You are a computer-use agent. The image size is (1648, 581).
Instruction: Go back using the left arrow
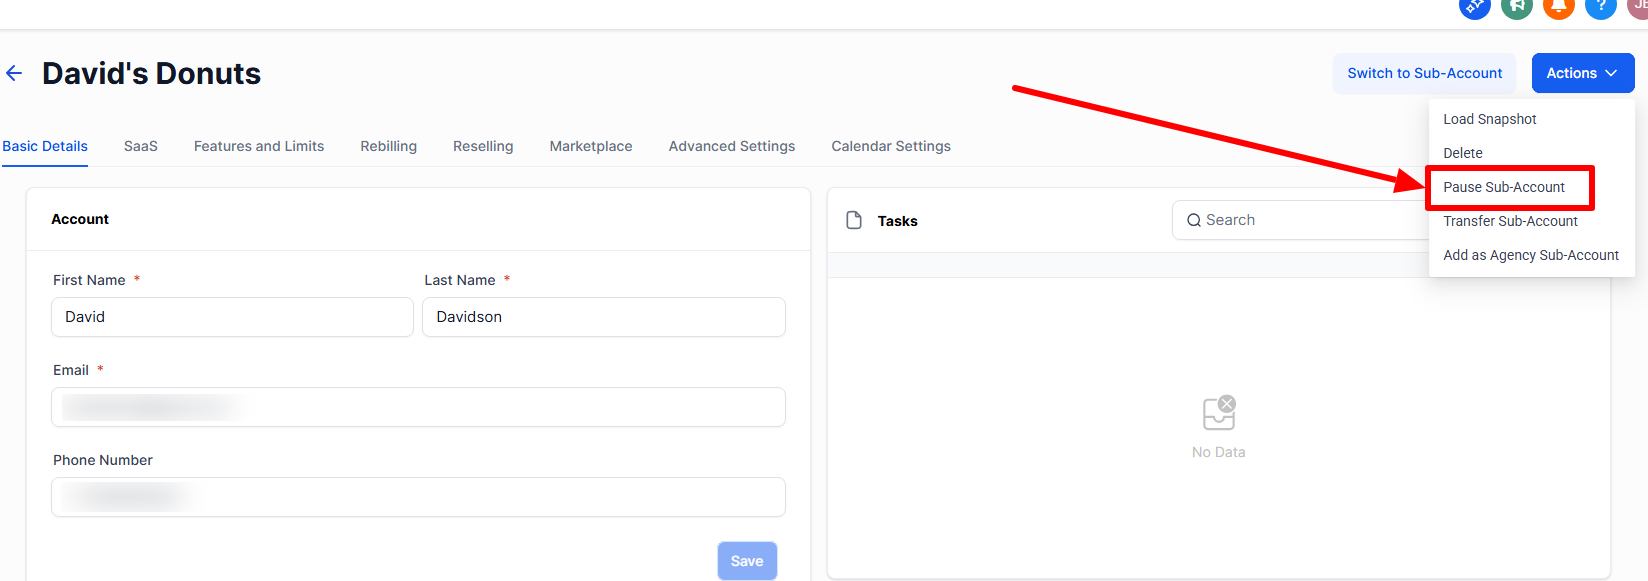pyautogui.click(x=14, y=73)
